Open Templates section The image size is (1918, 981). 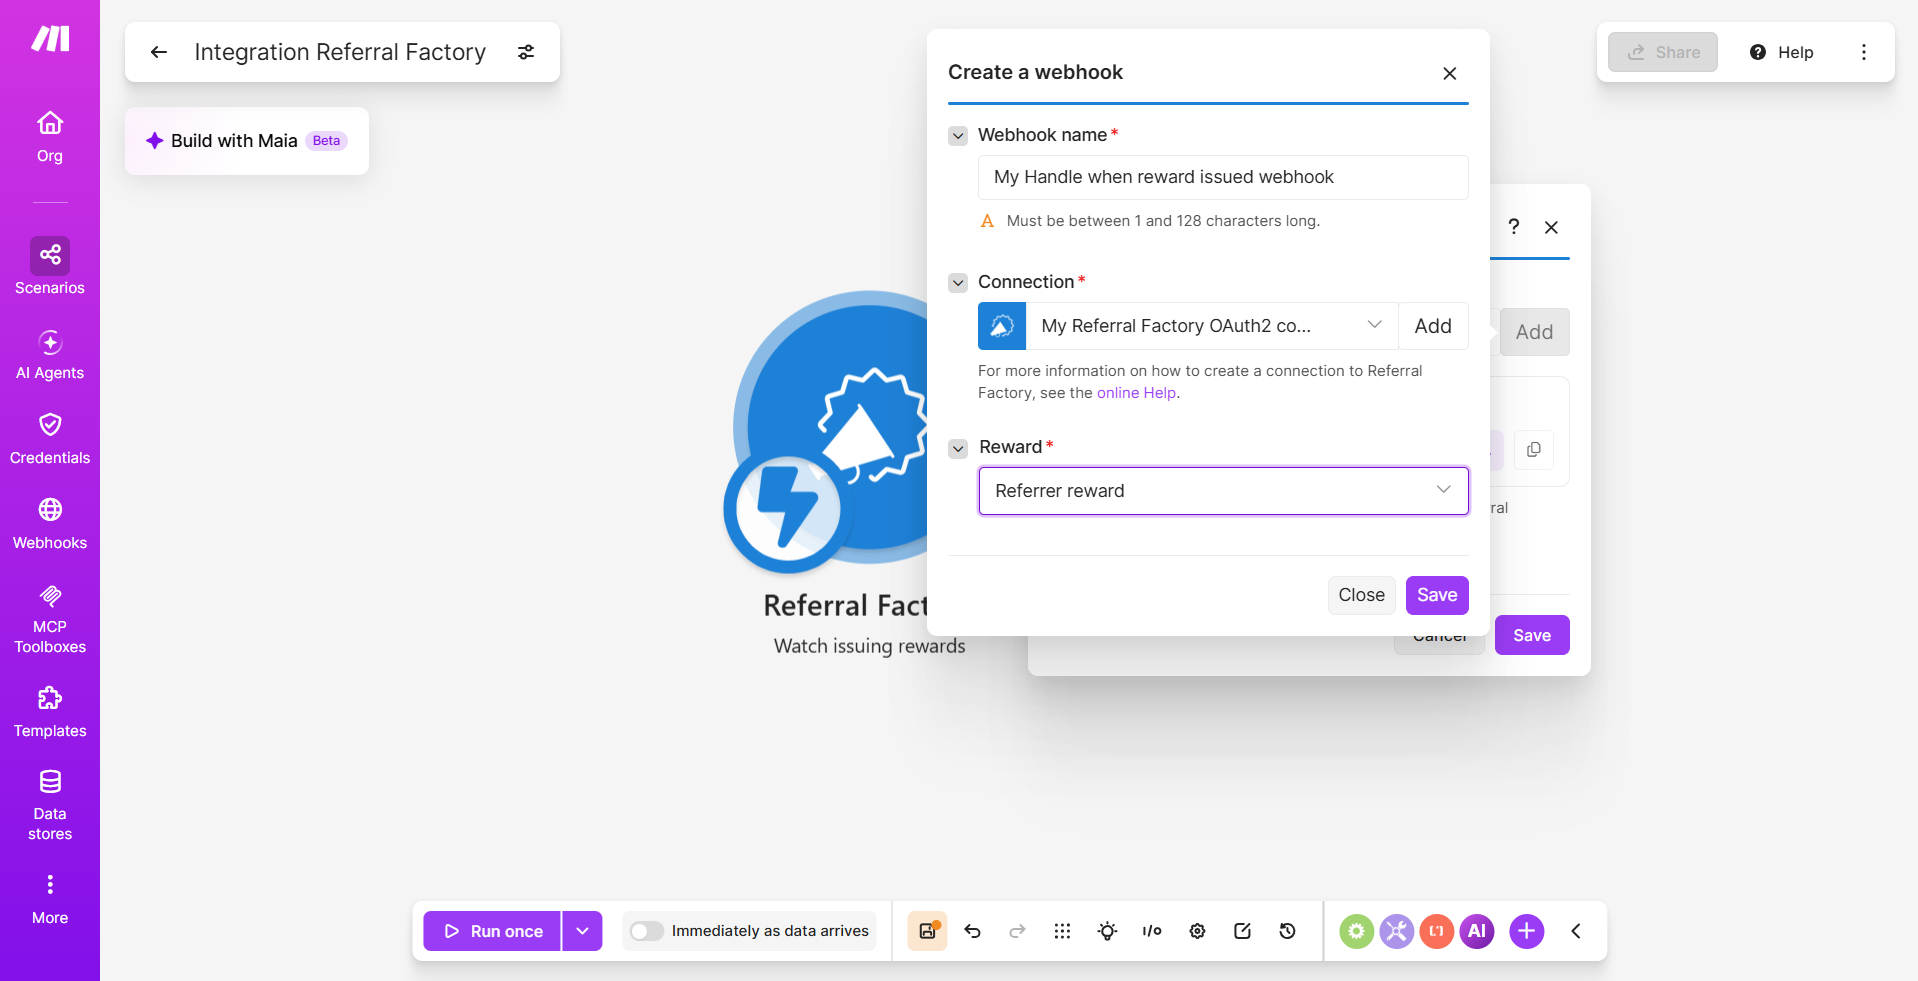pyautogui.click(x=50, y=713)
